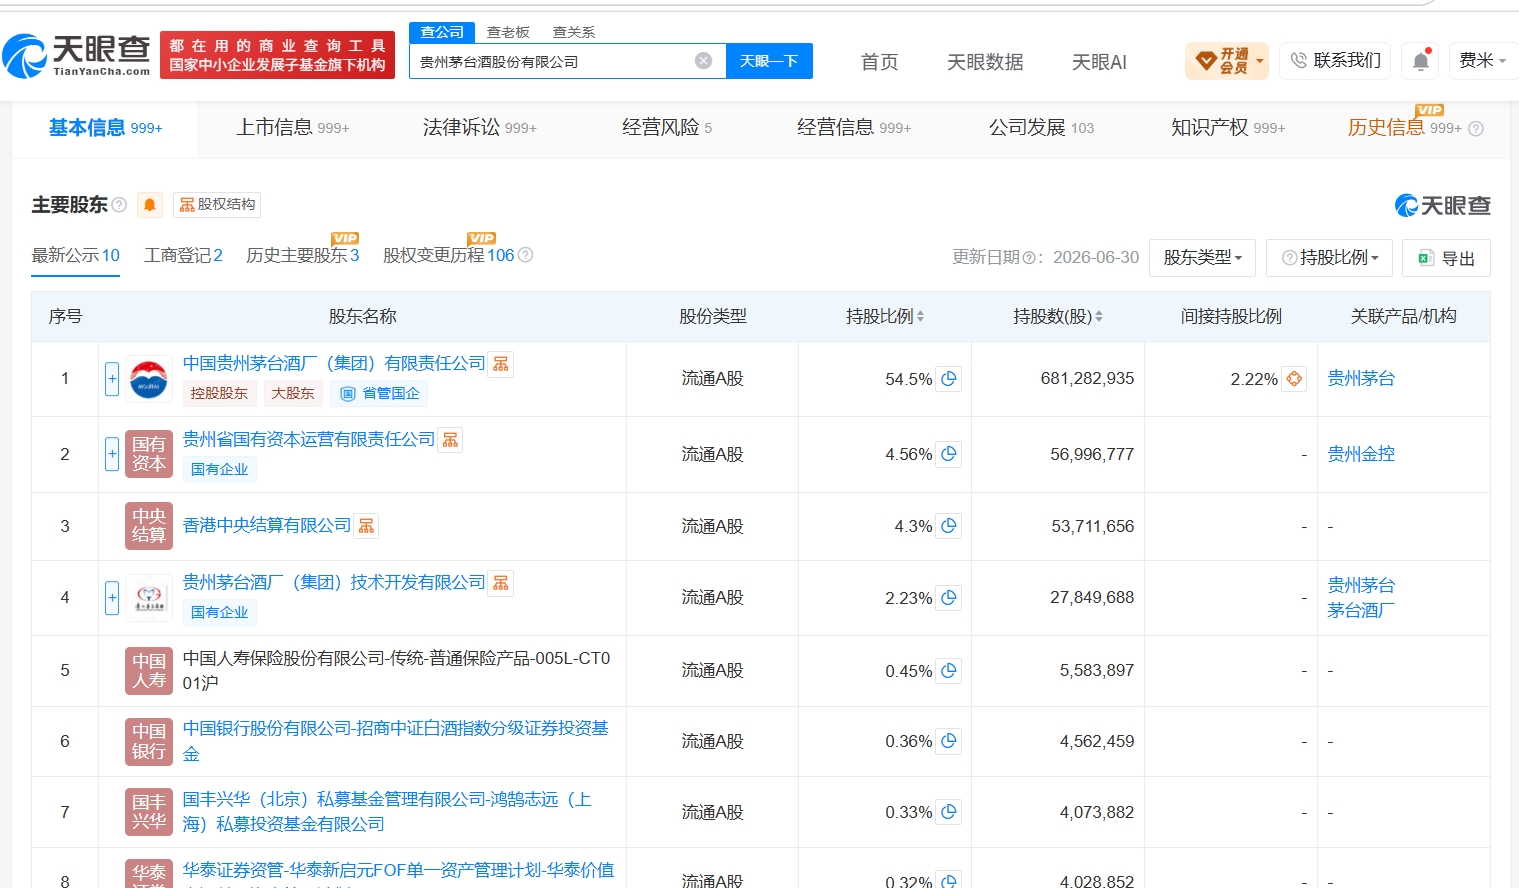
Task: Select 查关系 search mode tab
Action: point(574,33)
